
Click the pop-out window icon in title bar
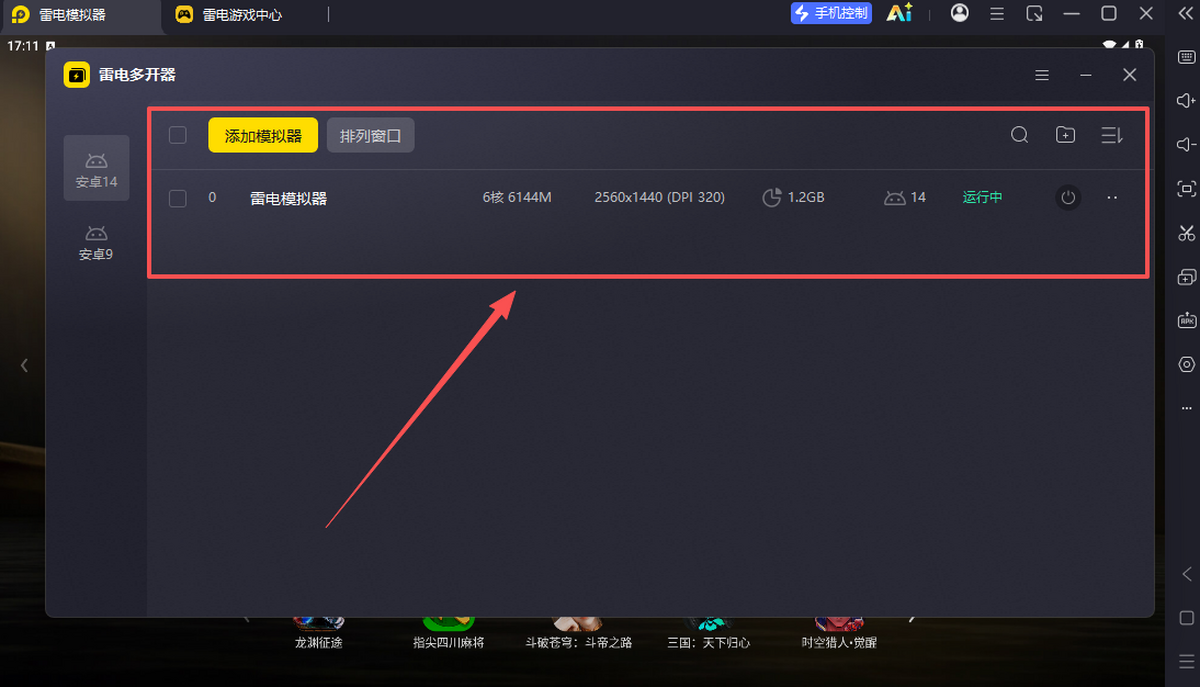[x=1035, y=14]
